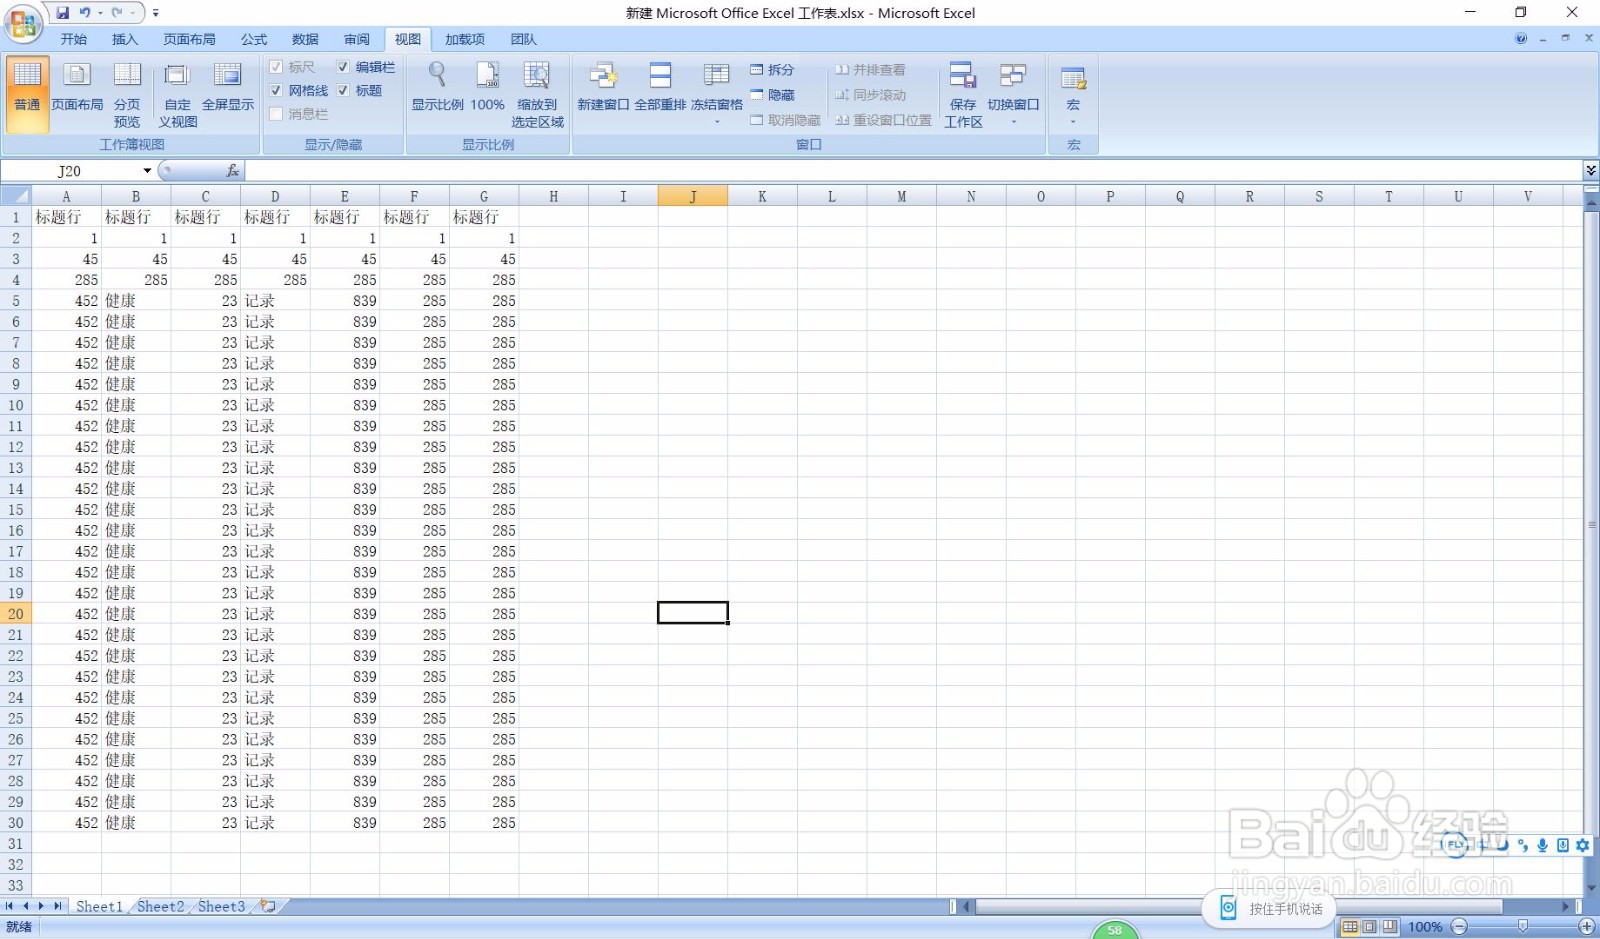Open the Home (开始) tab

(73, 39)
